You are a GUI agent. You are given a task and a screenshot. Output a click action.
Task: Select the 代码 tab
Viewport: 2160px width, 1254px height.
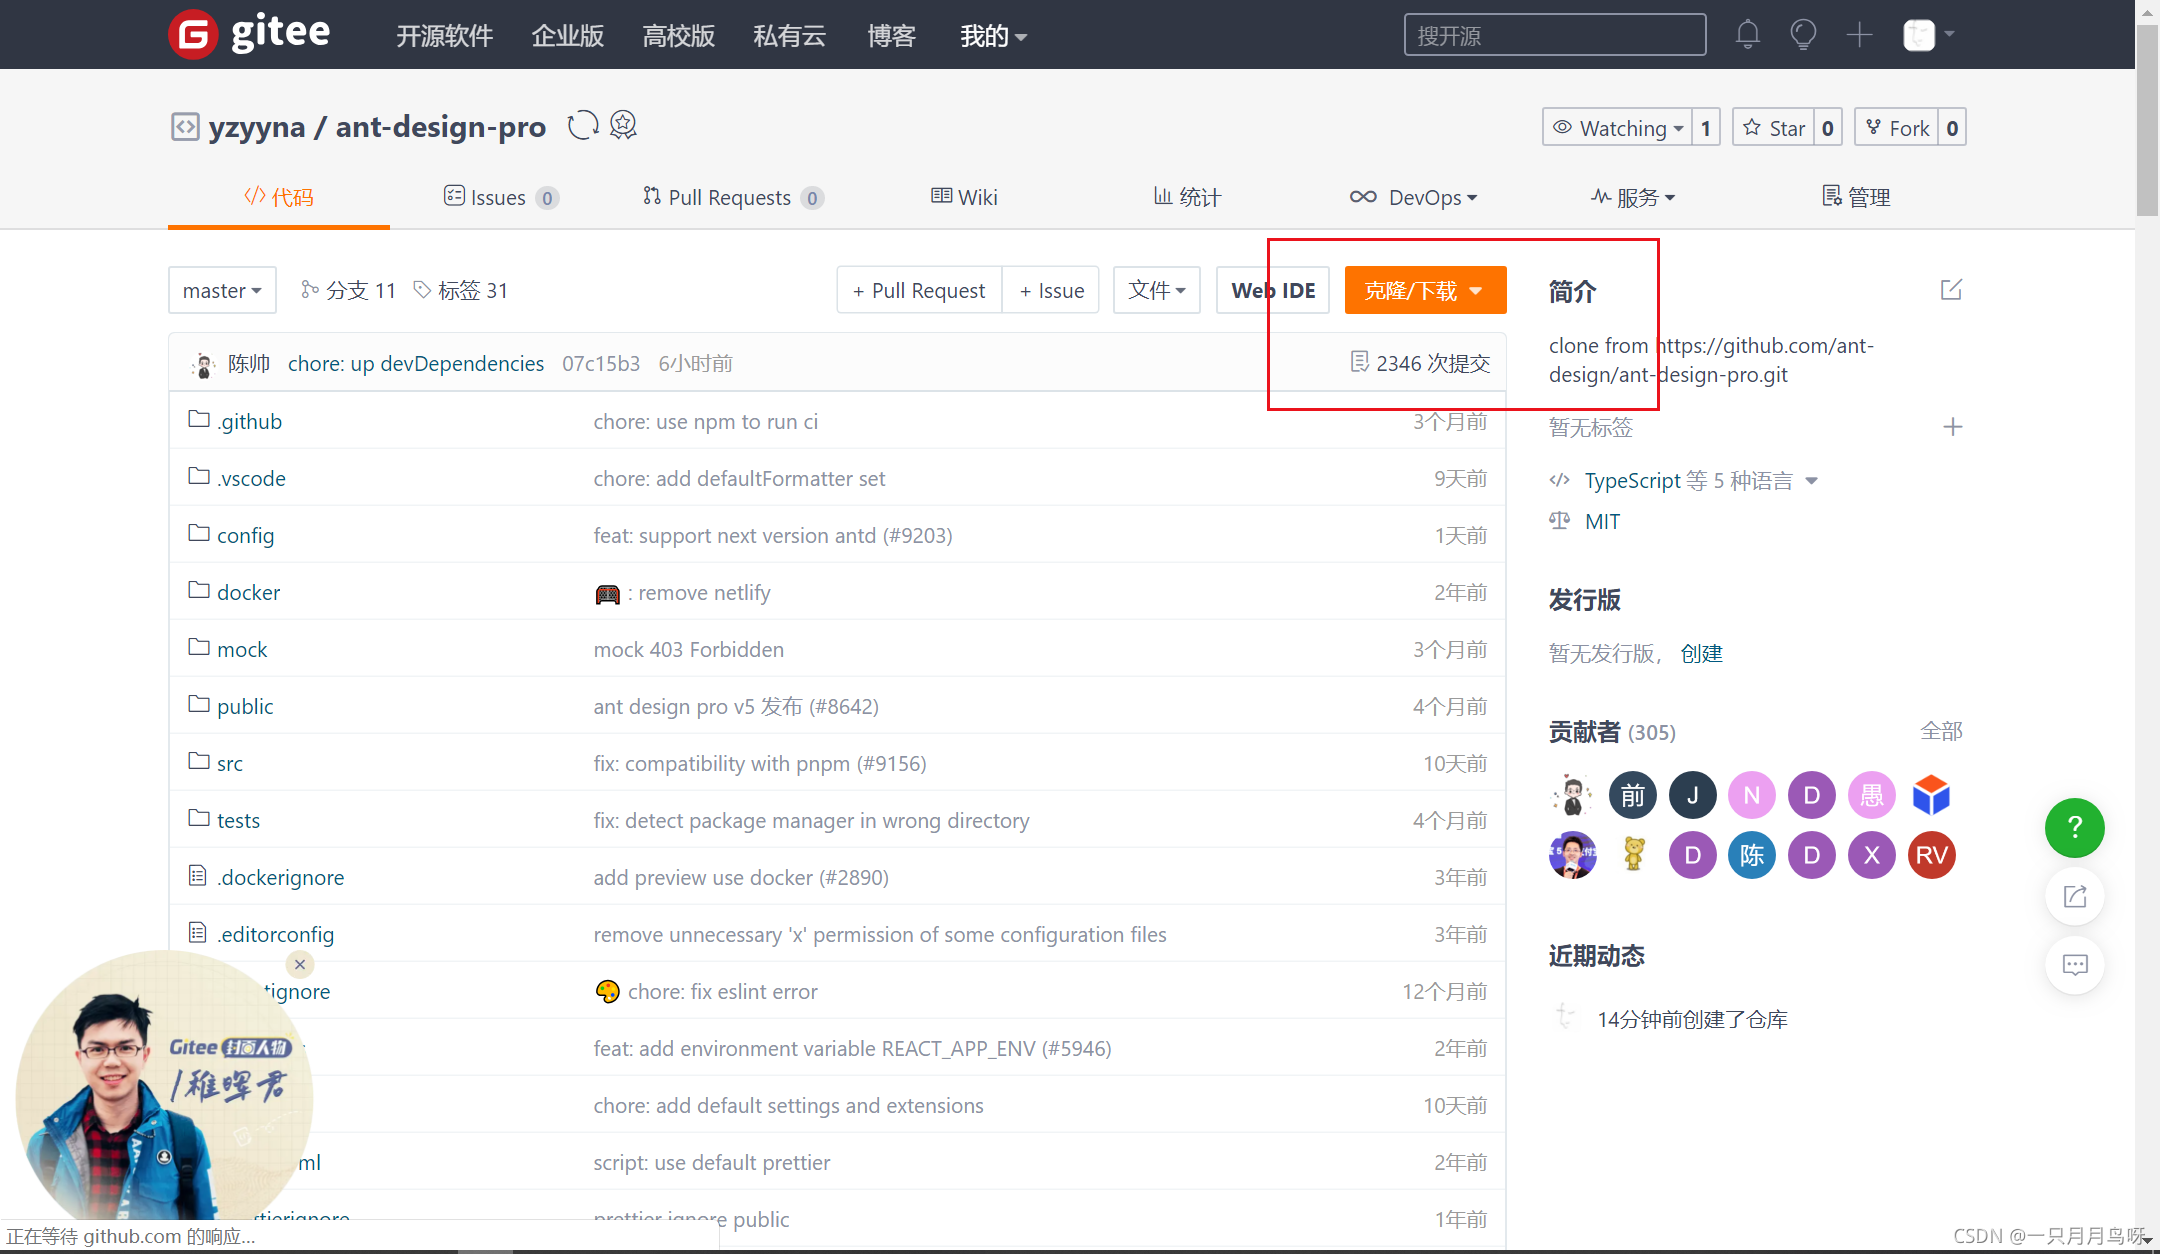[x=281, y=197]
